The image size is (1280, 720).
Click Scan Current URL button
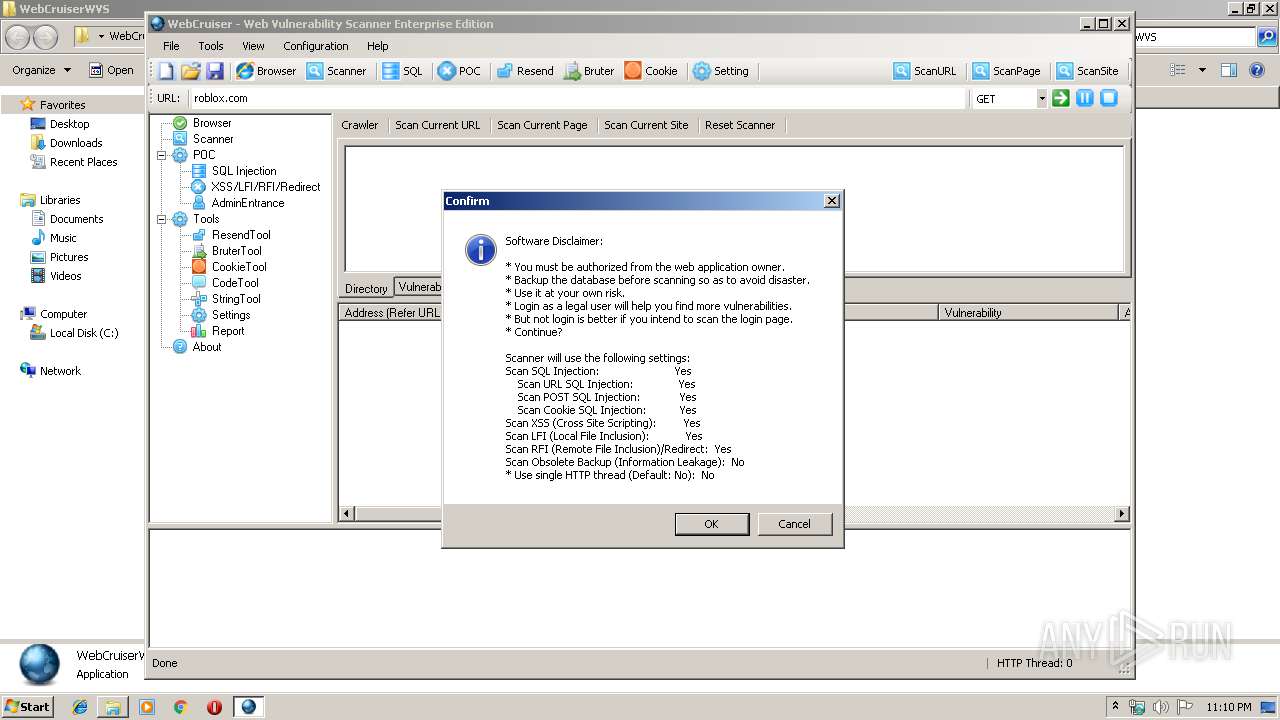coord(438,125)
